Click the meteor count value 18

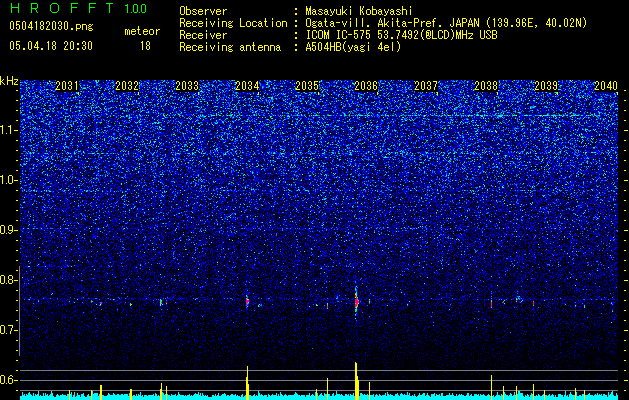tap(145, 46)
